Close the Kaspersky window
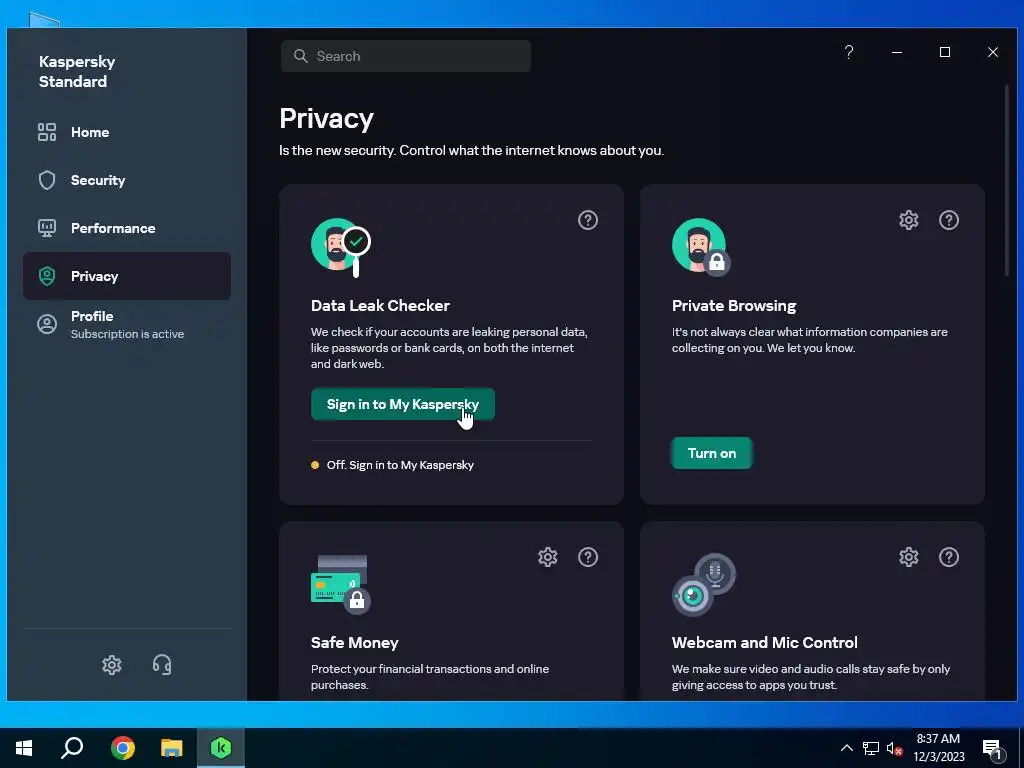The image size is (1024, 768). pos(993,52)
